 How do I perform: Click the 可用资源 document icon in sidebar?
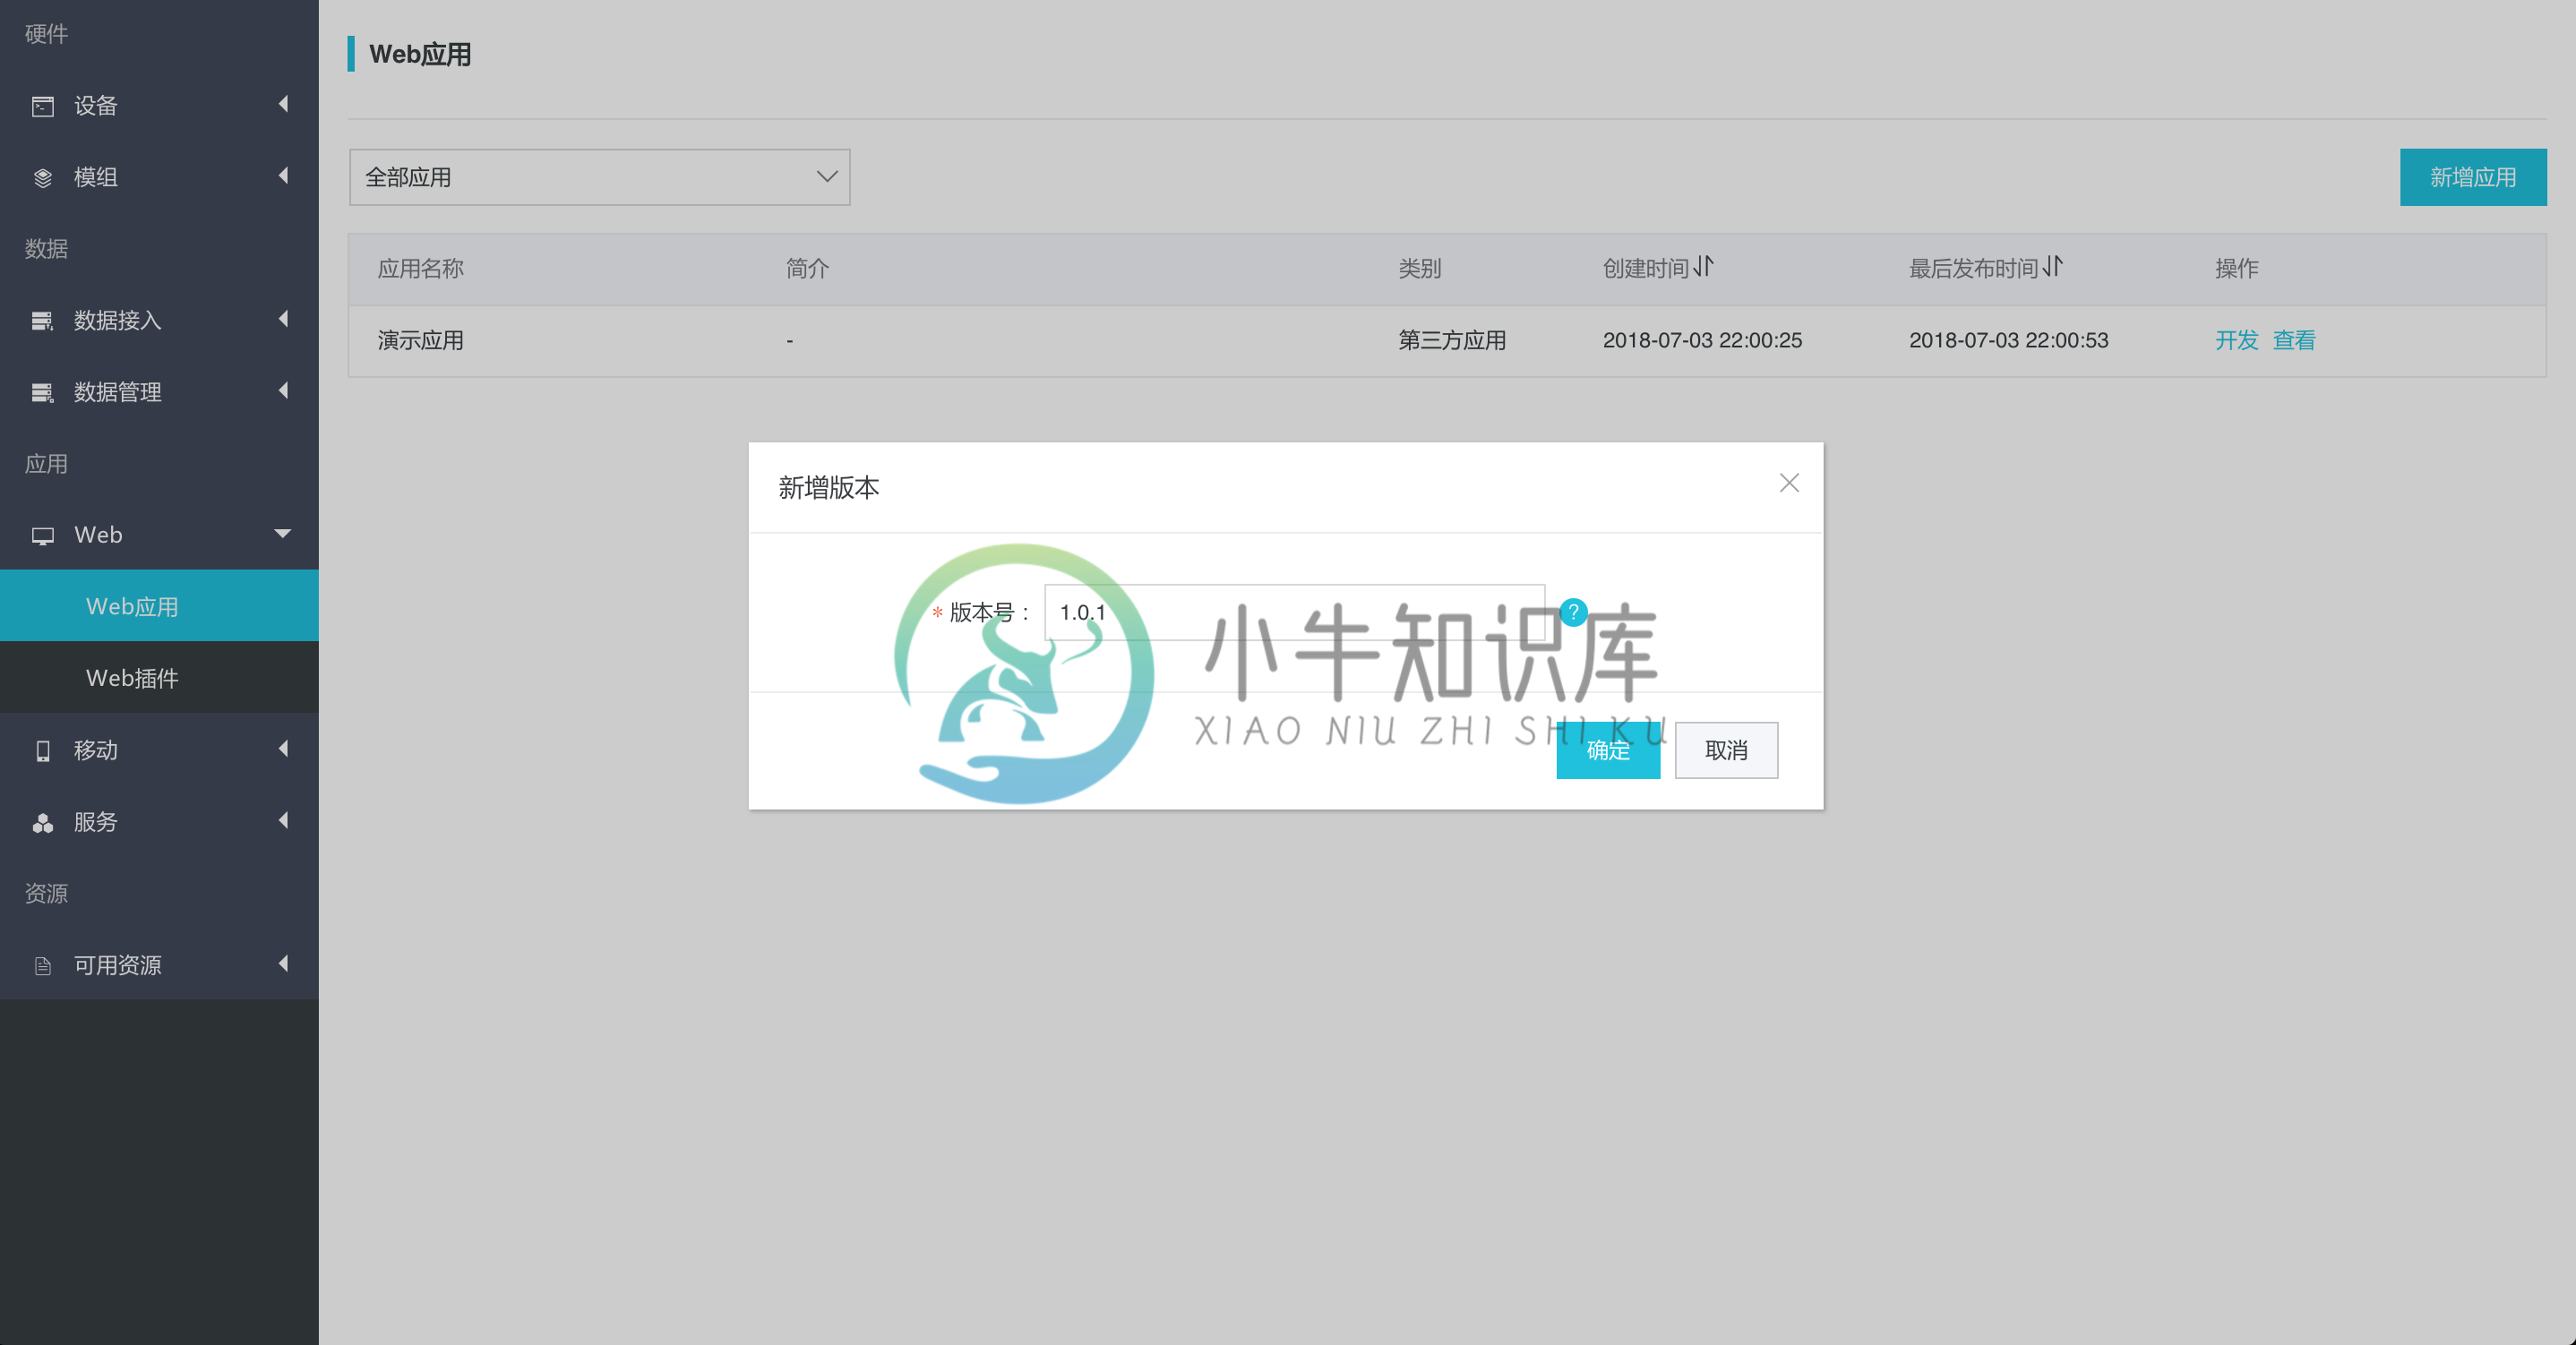pos(42,966)
